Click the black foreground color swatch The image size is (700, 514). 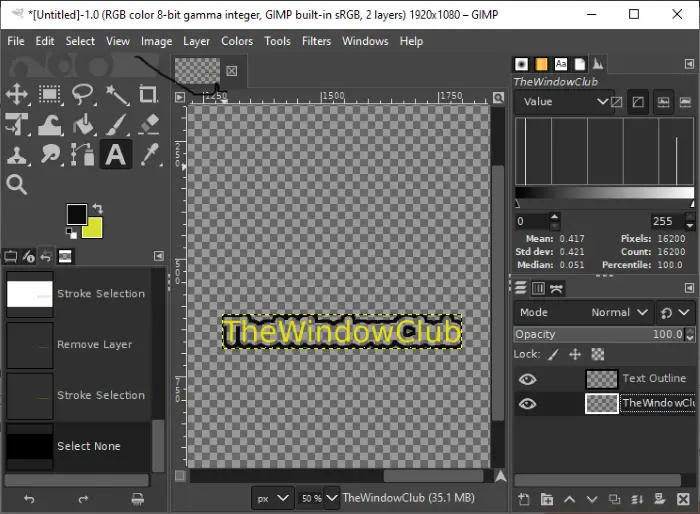(77, 214)
